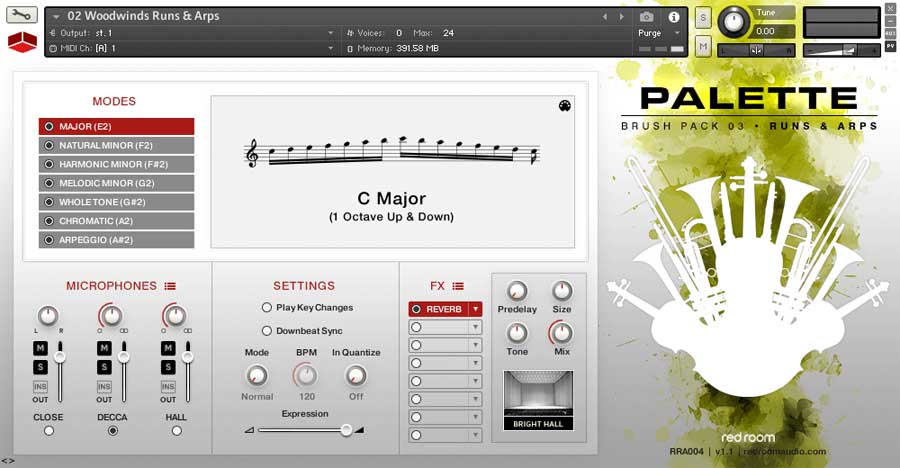
Task: Click the reverb Mix knob
Action: point(561,333)
